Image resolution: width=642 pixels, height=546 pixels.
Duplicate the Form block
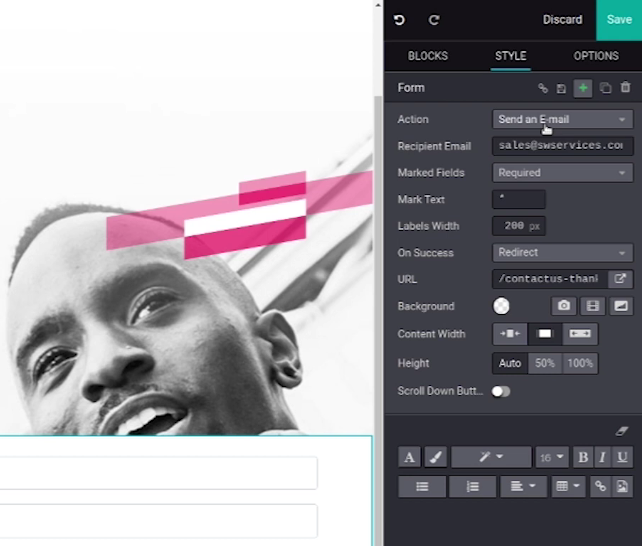tap(605, 88)
